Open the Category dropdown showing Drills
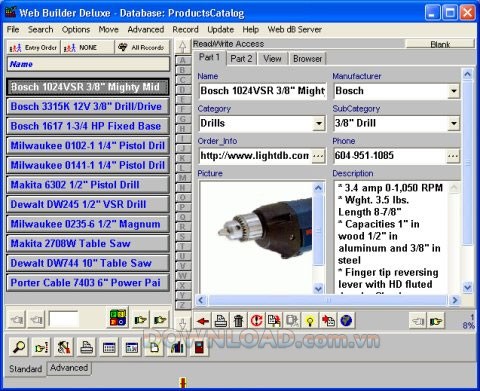The width and height of the screenshot is (480, 391). click(x=319, y=124)
